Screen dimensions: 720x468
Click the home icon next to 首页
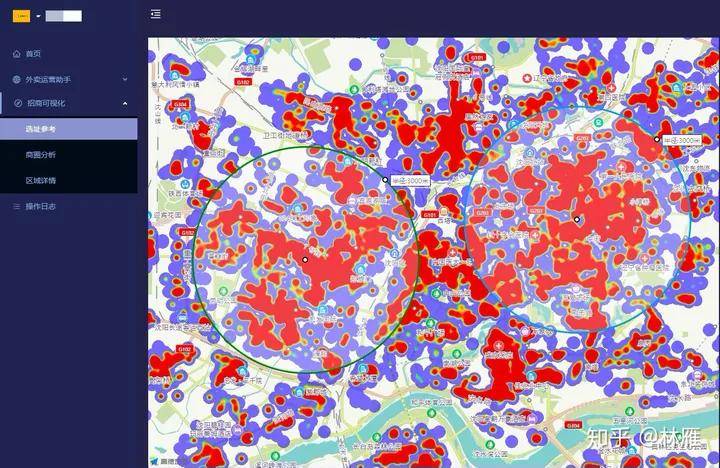(17, 54)
